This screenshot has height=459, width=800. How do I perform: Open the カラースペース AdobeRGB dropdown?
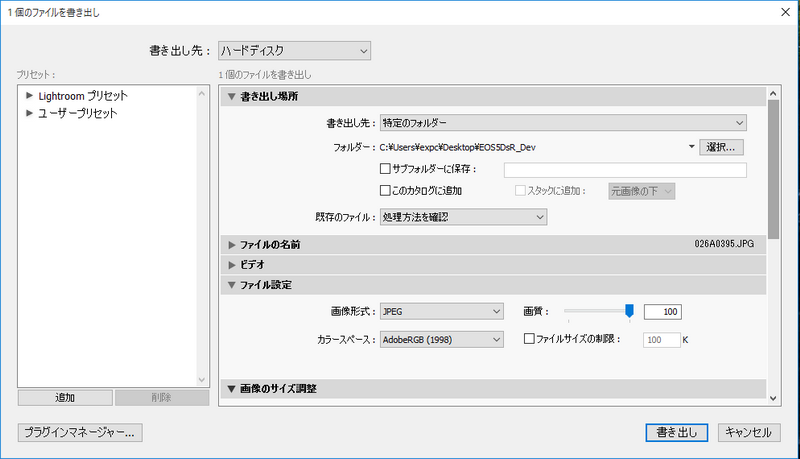[x=441, y=340]
